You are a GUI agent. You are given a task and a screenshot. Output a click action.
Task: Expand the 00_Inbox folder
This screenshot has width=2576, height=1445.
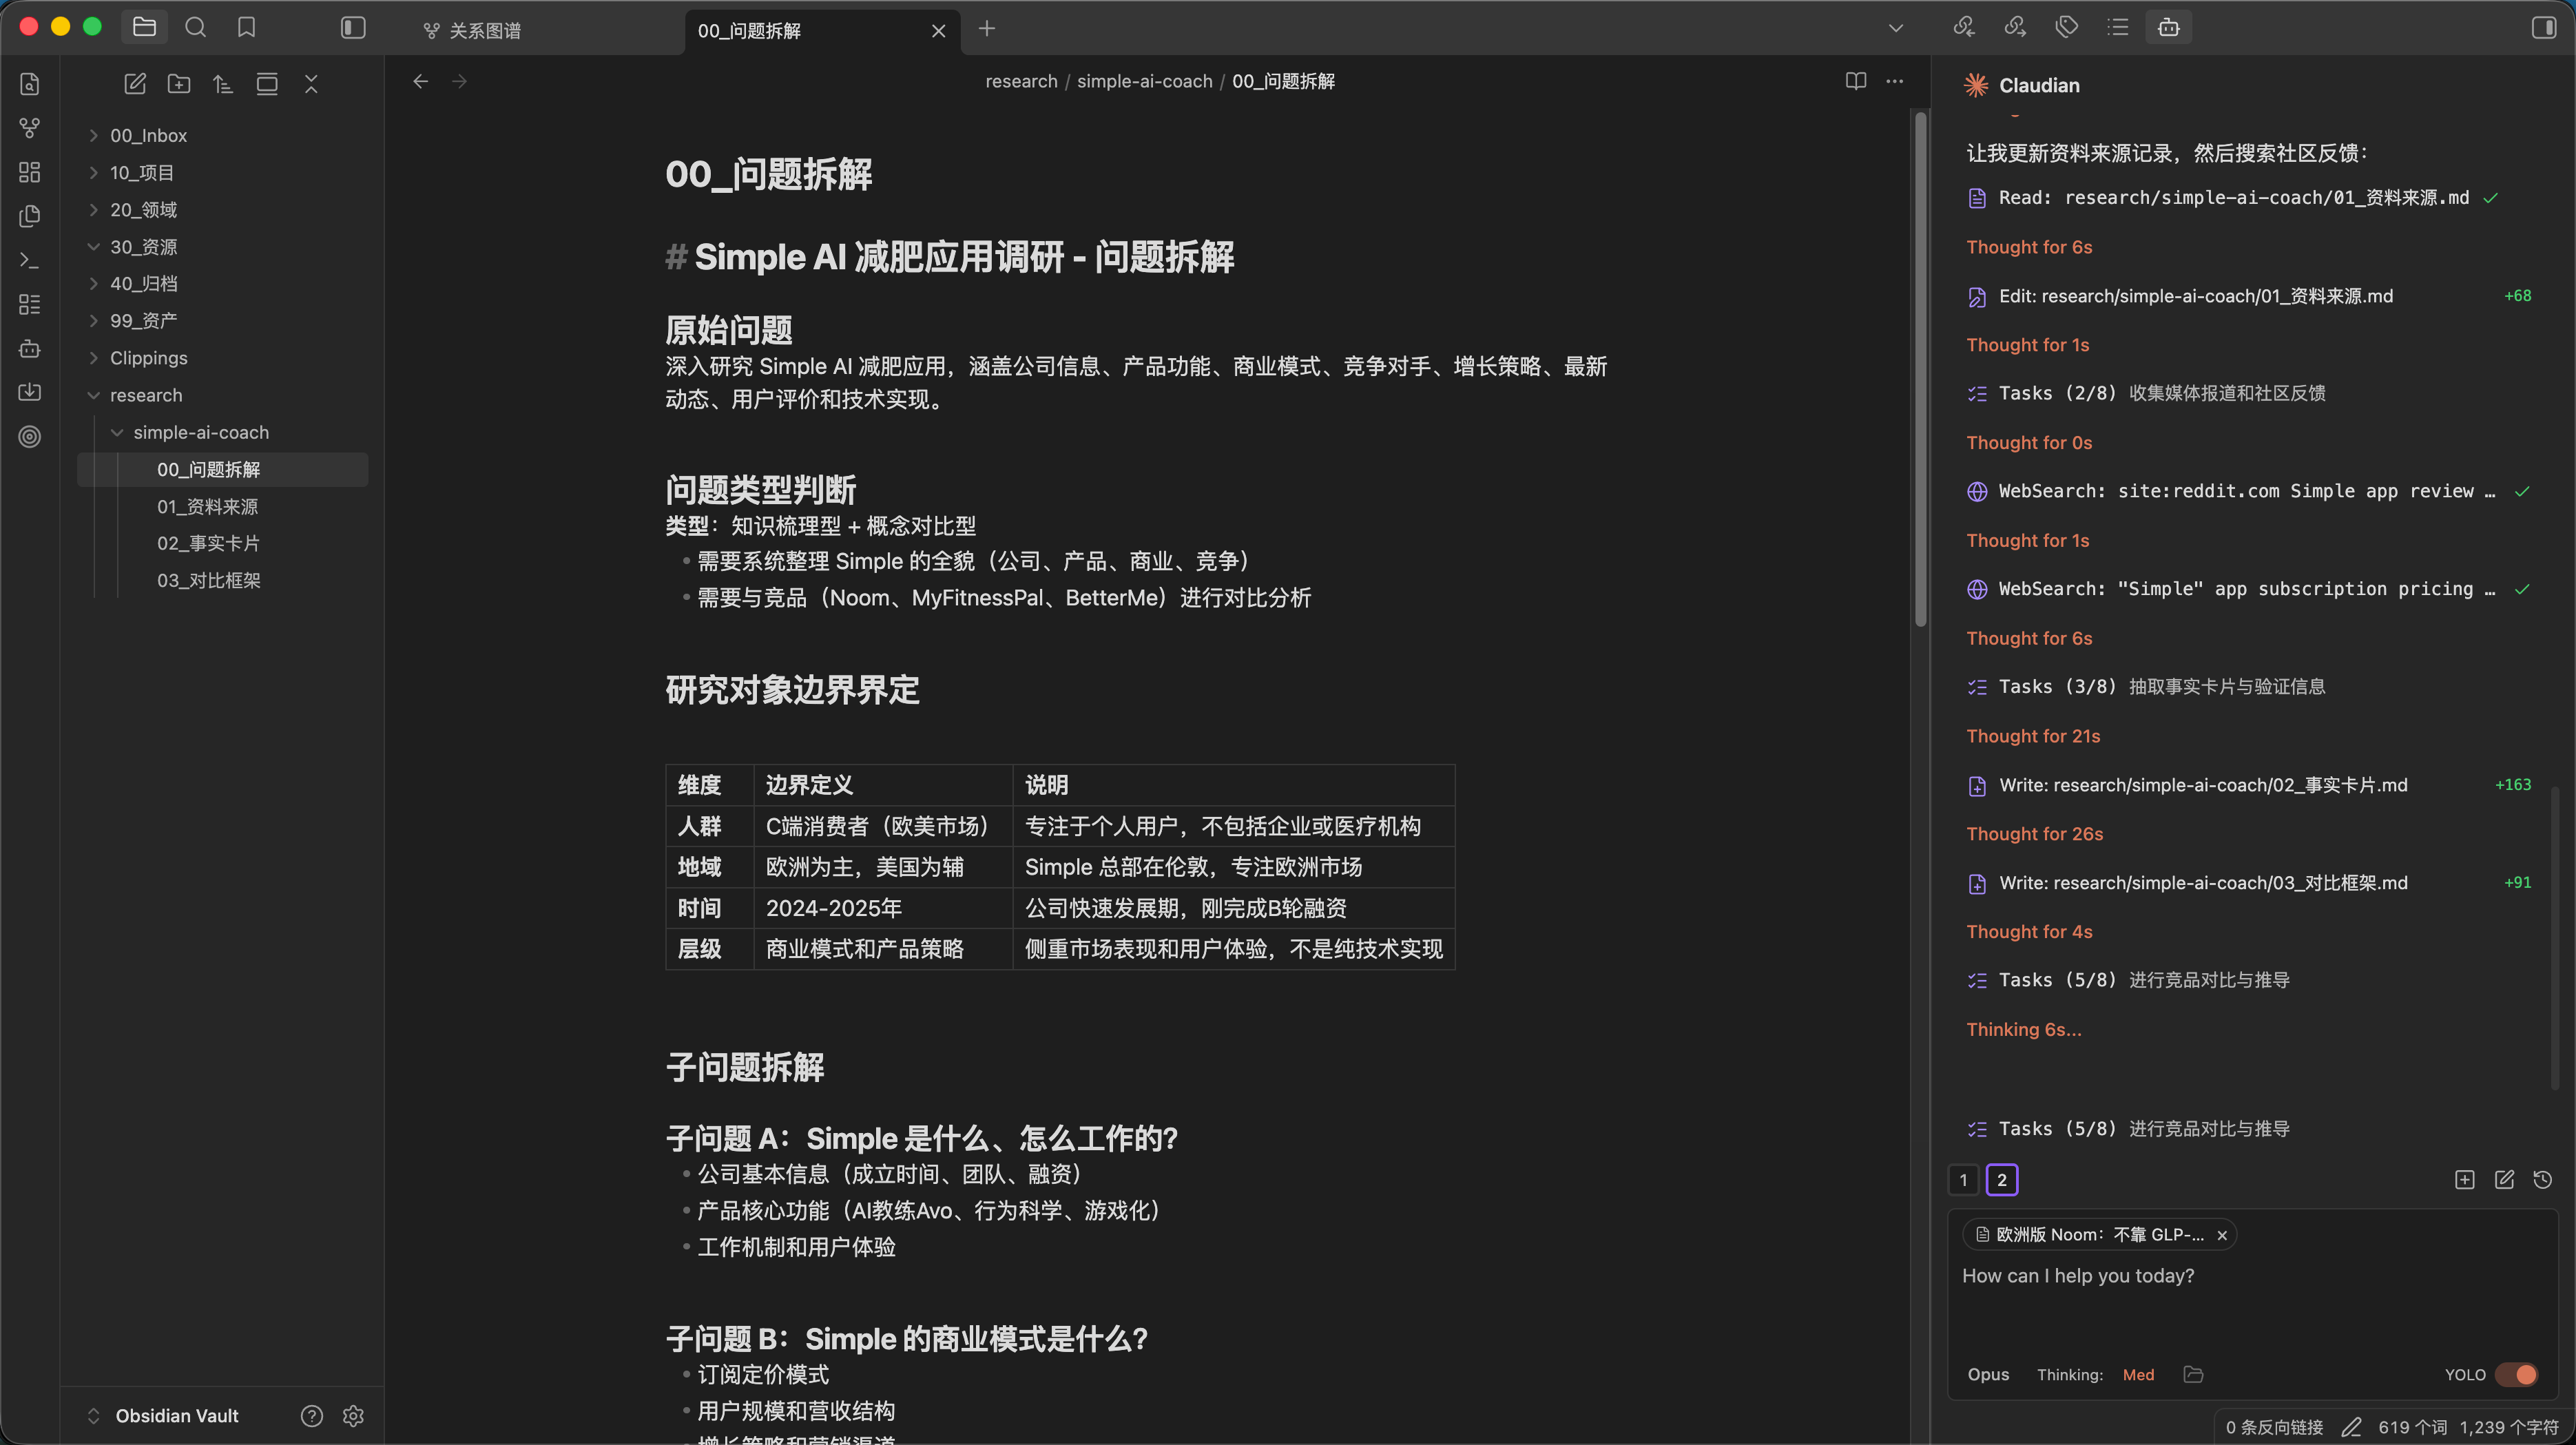[148, 135]
